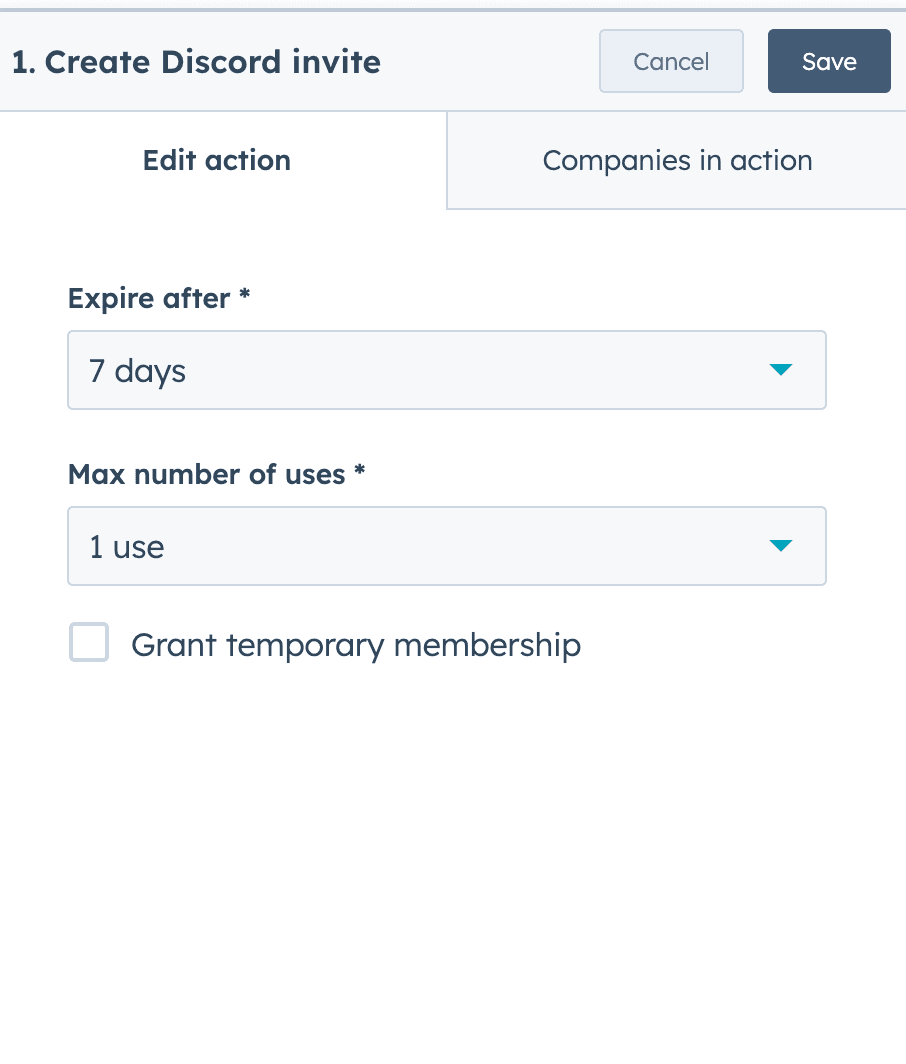906x1064 pixels.
Task: Check the box beside Grant temporary membership
Action: (x=89, y=643)
